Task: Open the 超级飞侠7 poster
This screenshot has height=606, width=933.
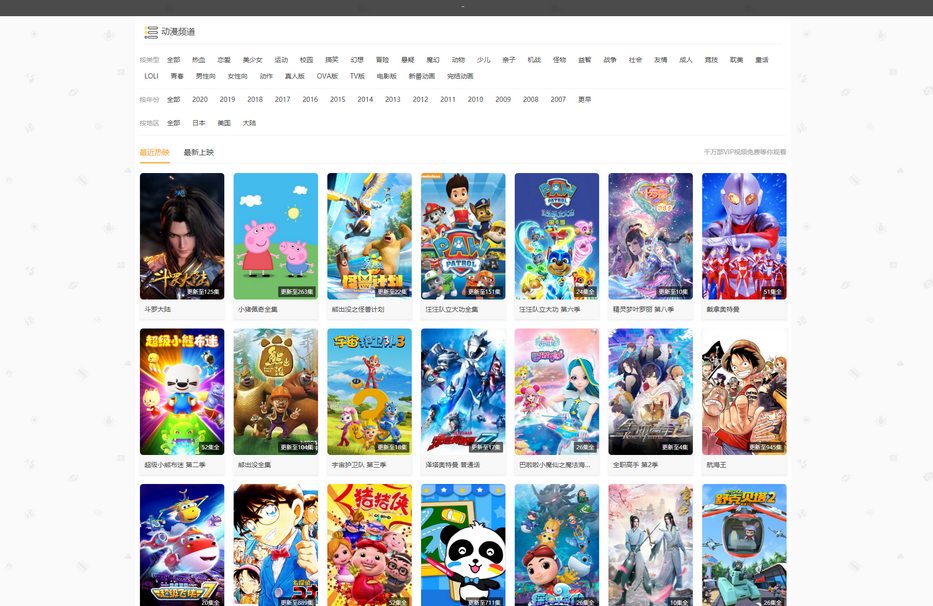Action: click(x=182, y=545)
